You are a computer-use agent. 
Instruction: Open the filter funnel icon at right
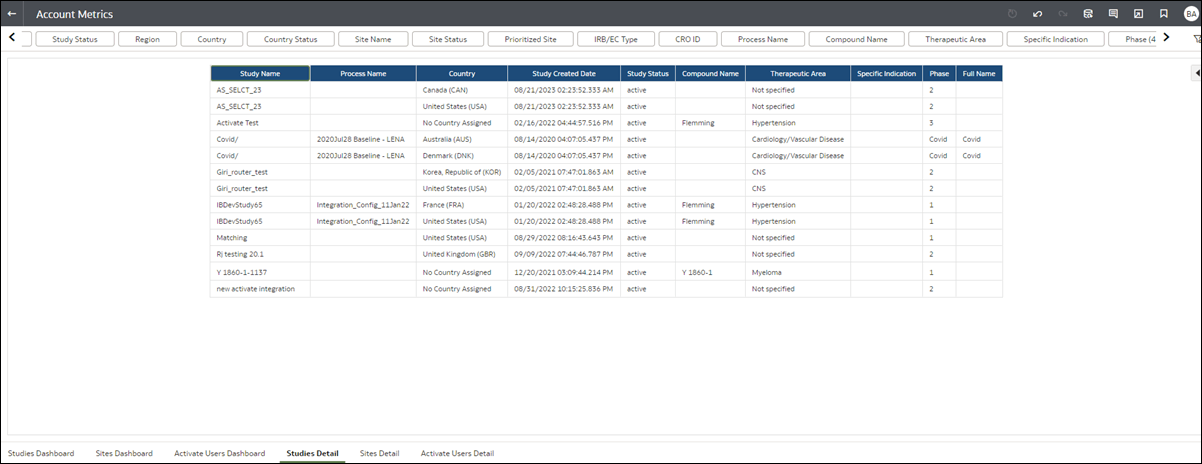1196,39
